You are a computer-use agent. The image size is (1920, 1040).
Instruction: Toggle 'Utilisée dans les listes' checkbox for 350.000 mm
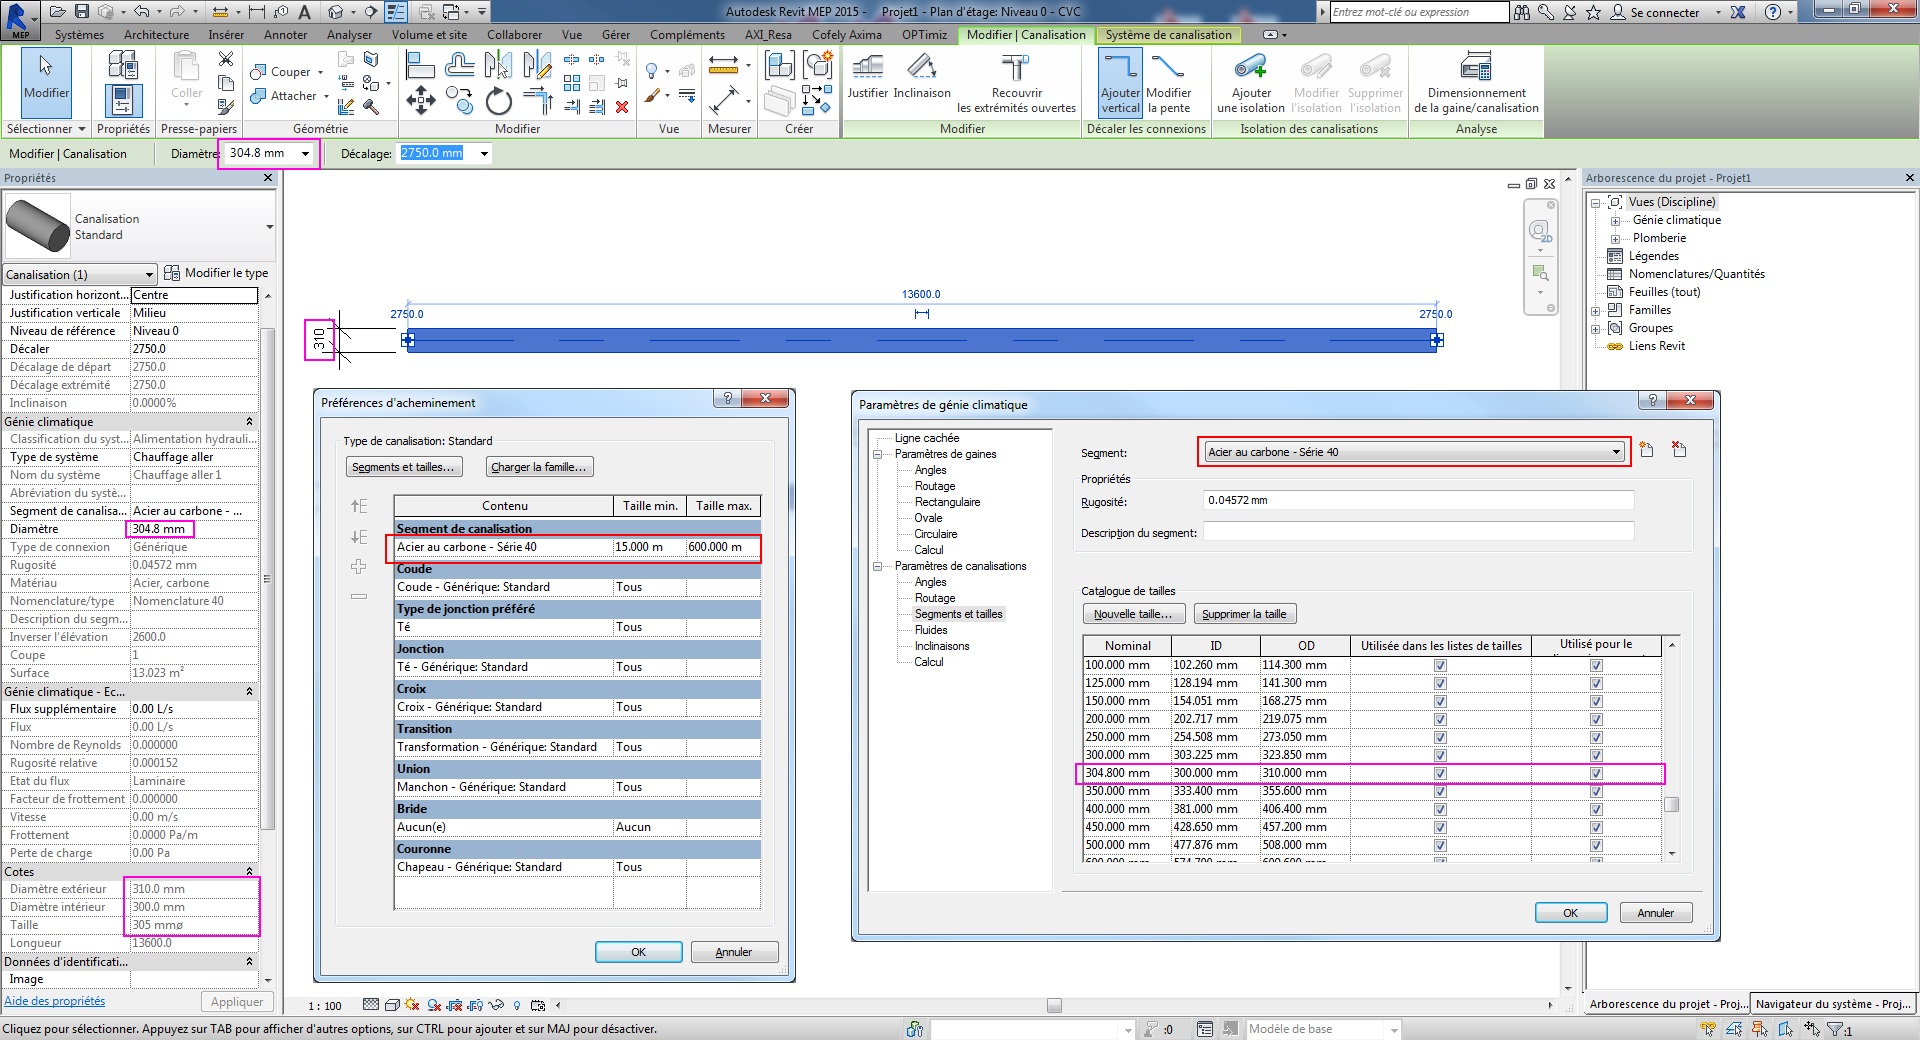pyautogui.click(x=1440, y=791)
